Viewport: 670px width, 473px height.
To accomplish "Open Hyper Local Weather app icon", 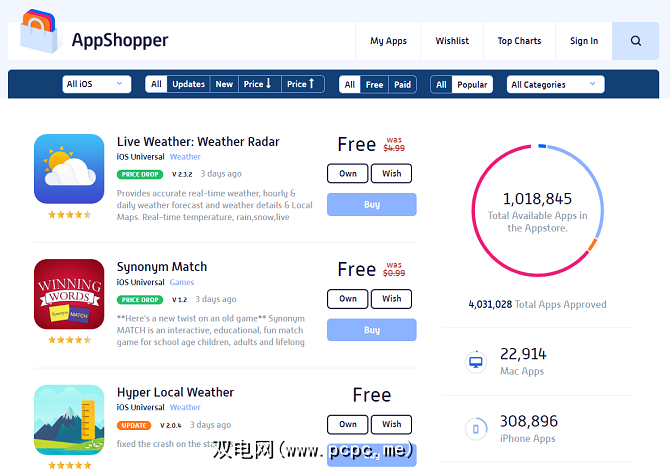I will pyautogui.click(x=69, y=420).
